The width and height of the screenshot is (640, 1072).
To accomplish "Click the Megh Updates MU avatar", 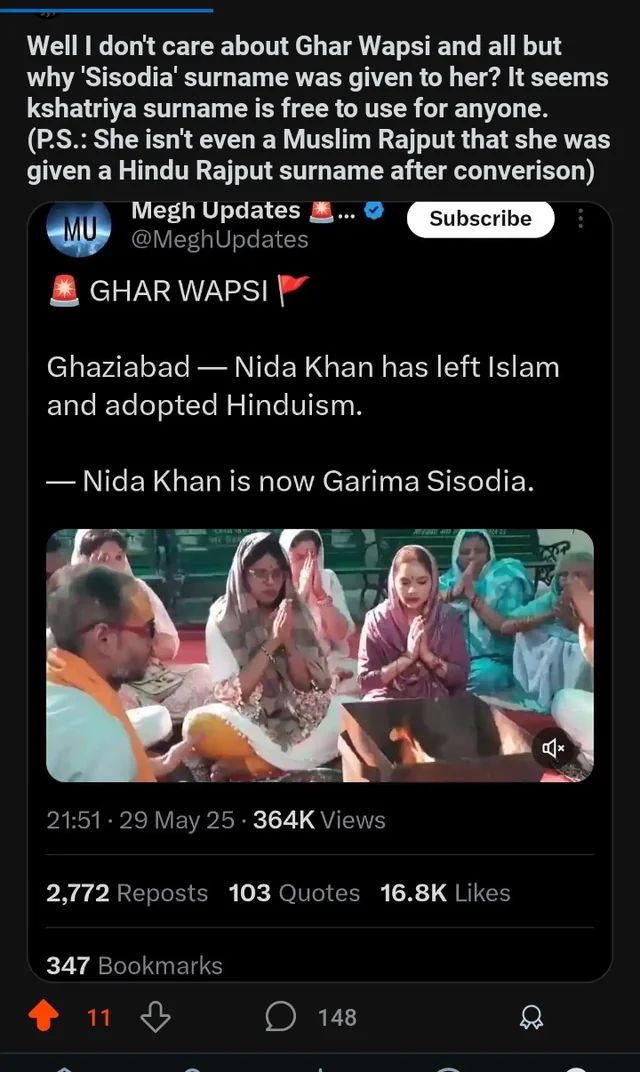I will [x=79, y=228].
